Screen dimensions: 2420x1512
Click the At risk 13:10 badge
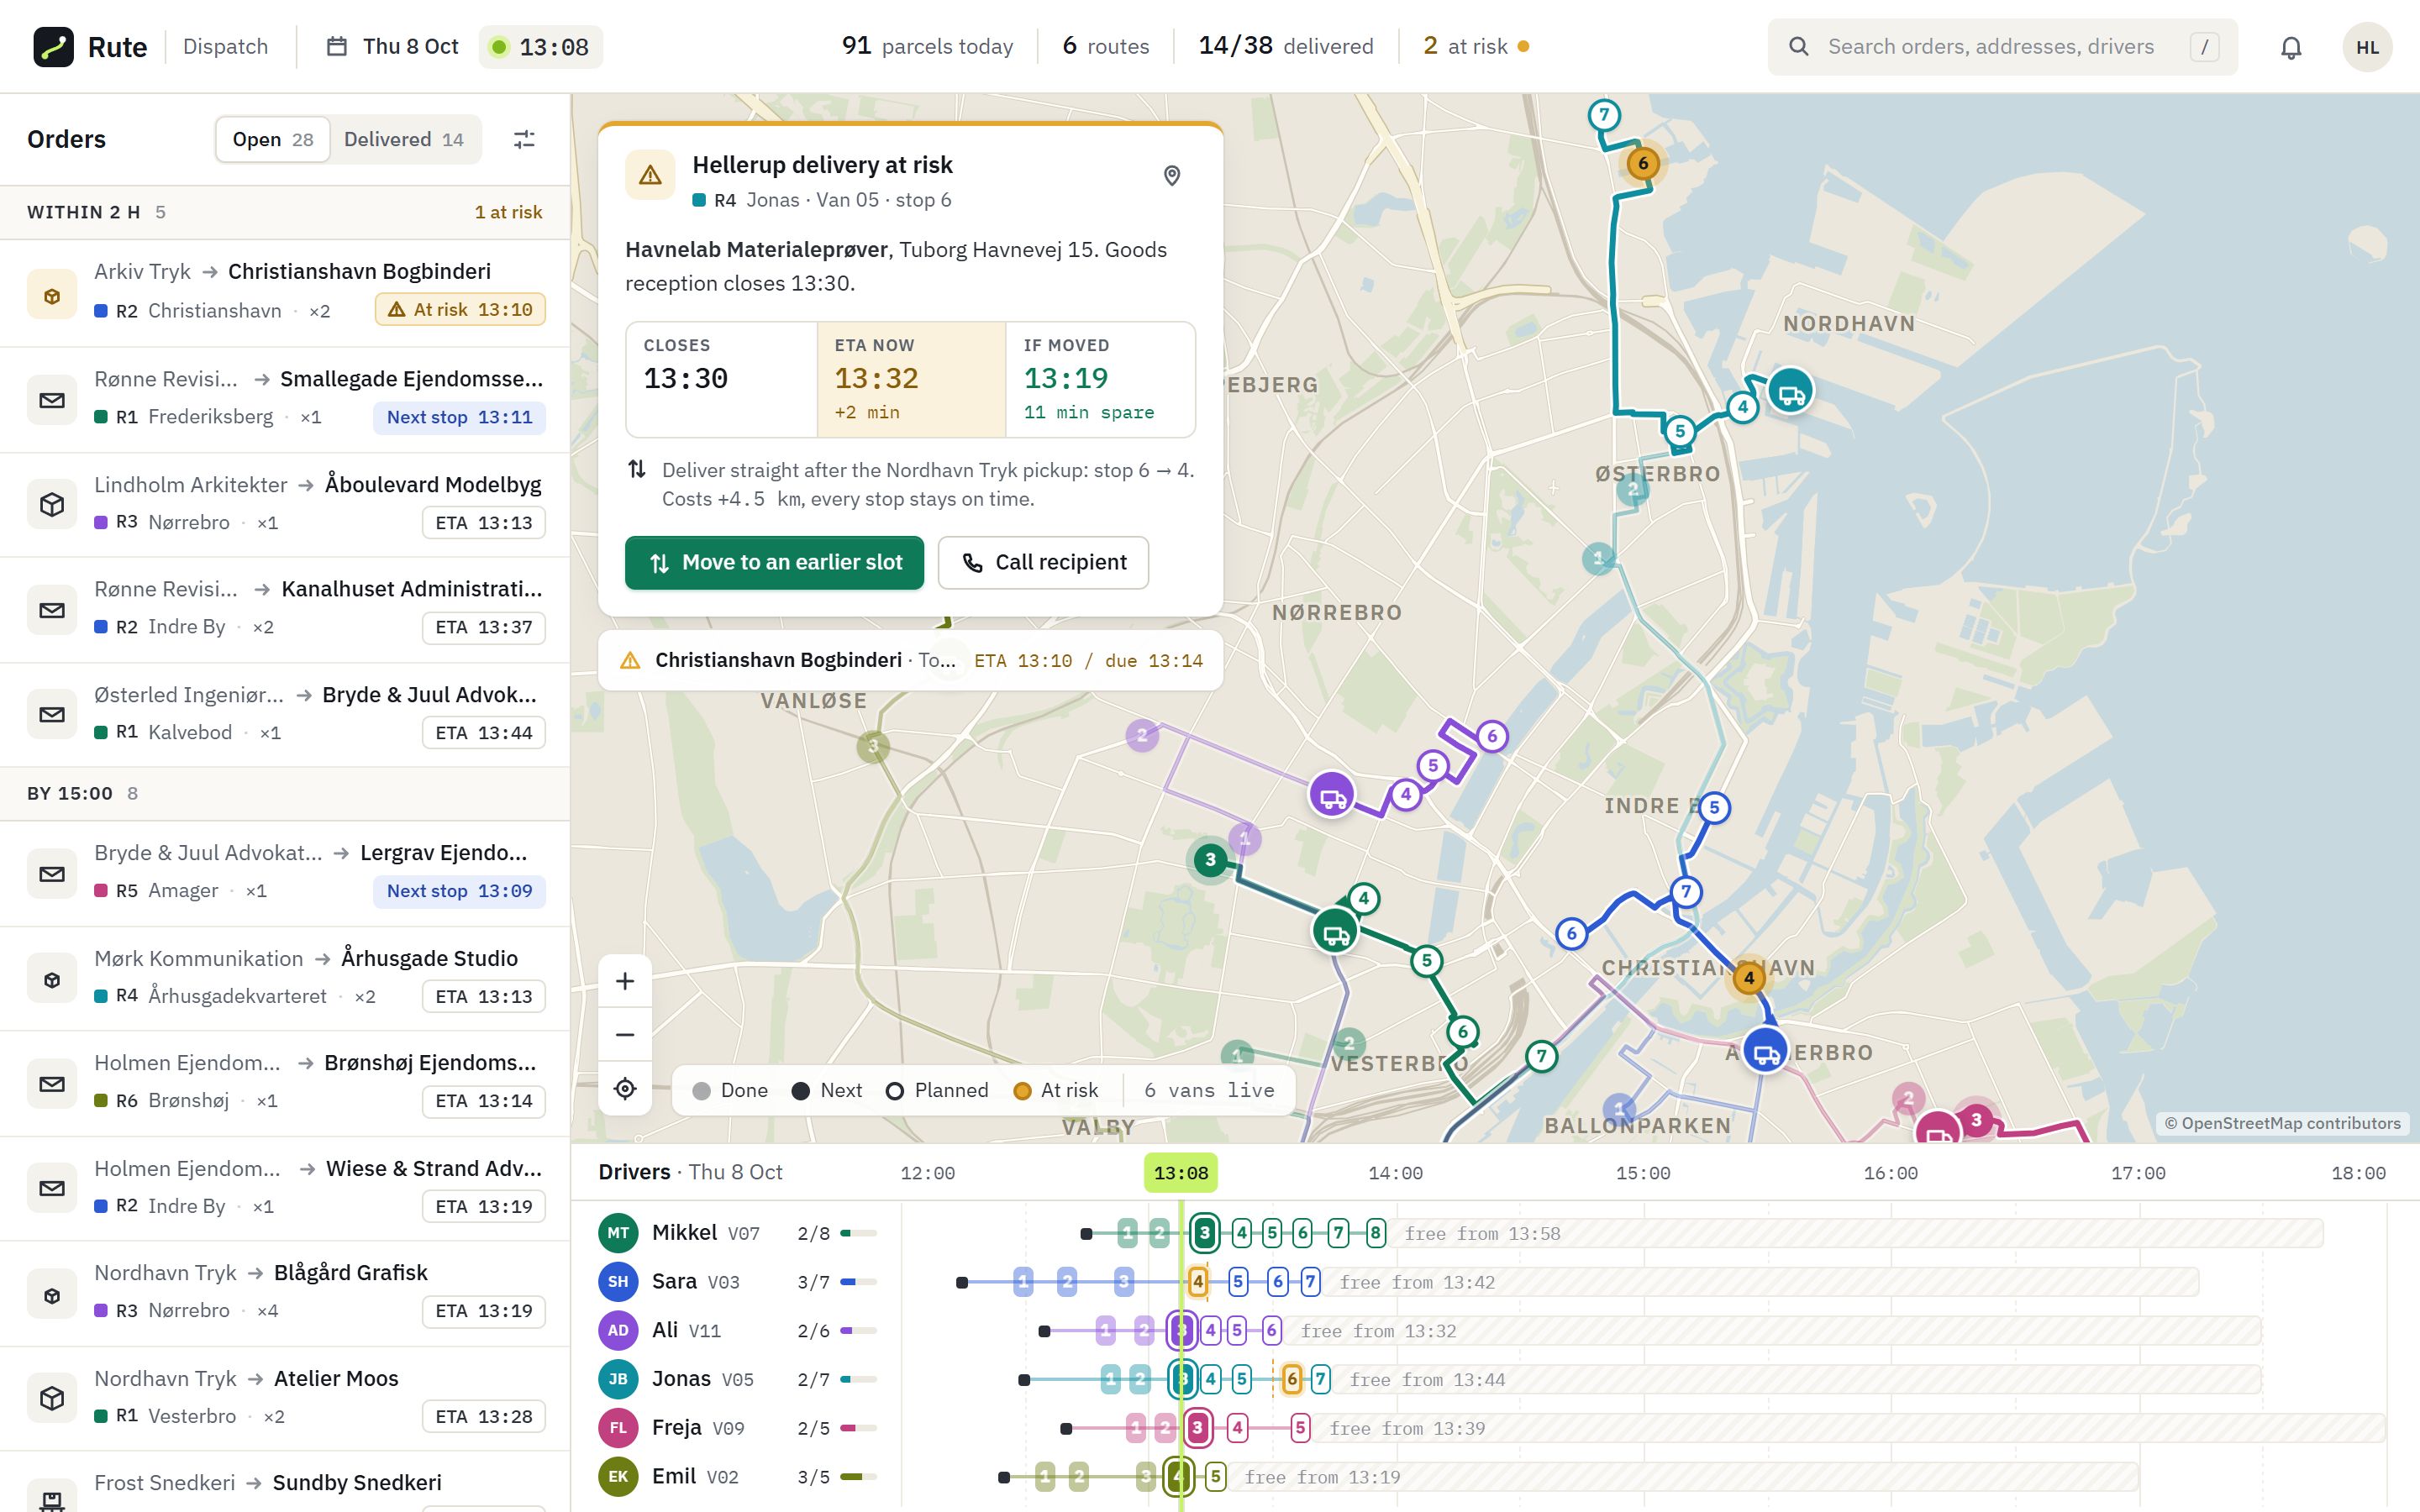pyautogui.click(x=460, y=310)
